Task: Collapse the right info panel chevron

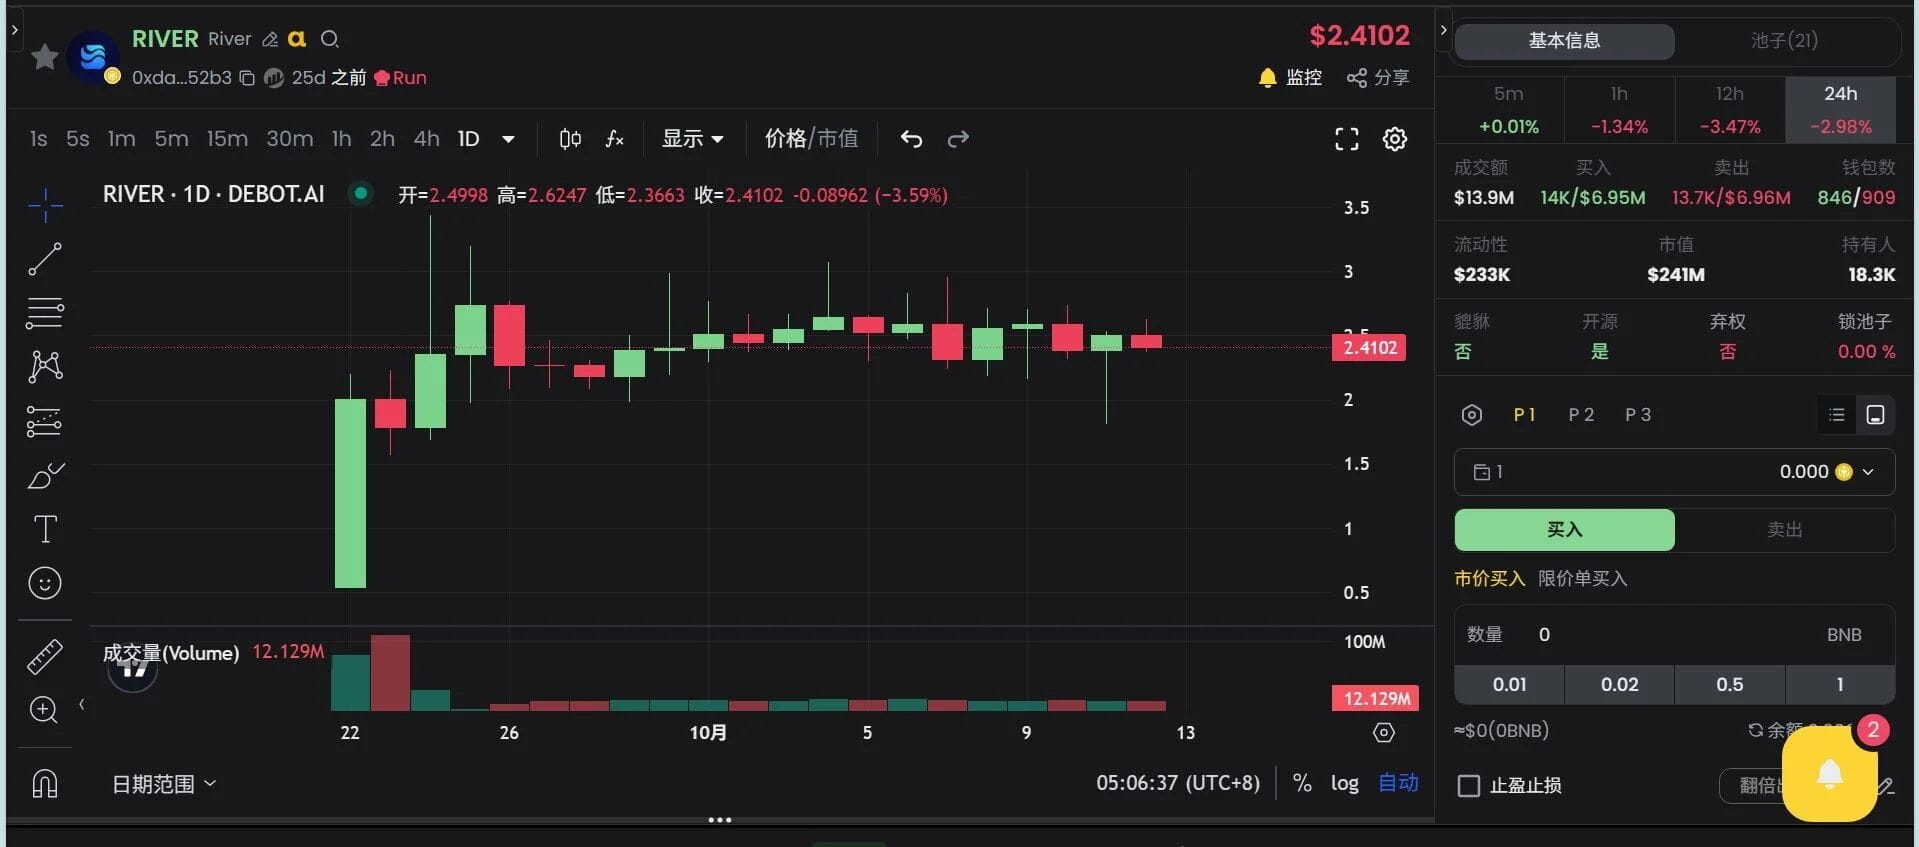Action: tap(1443, 30)
